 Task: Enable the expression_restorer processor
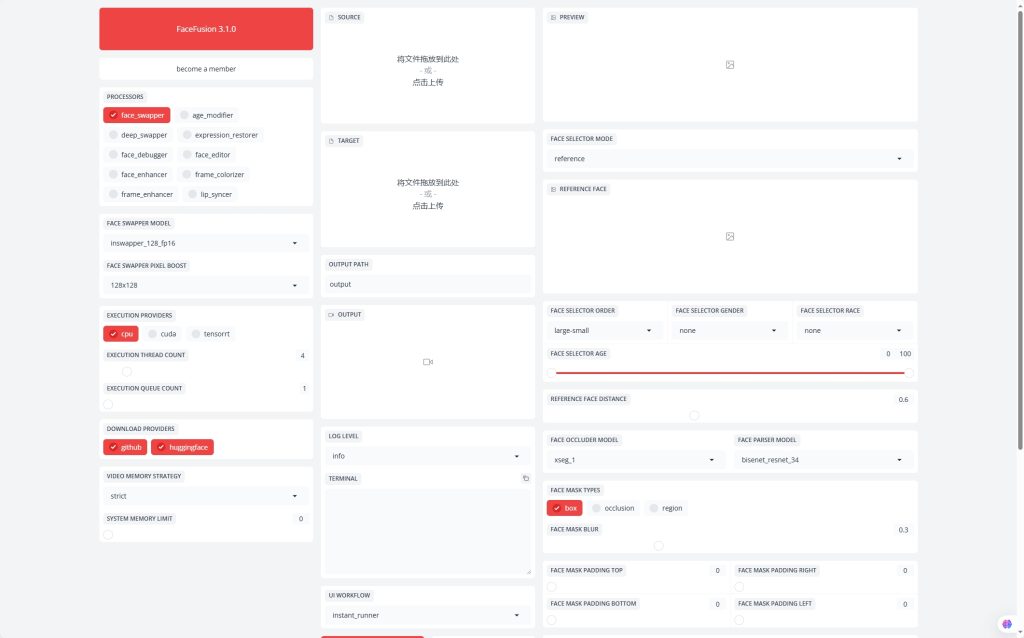click(220, 135)
